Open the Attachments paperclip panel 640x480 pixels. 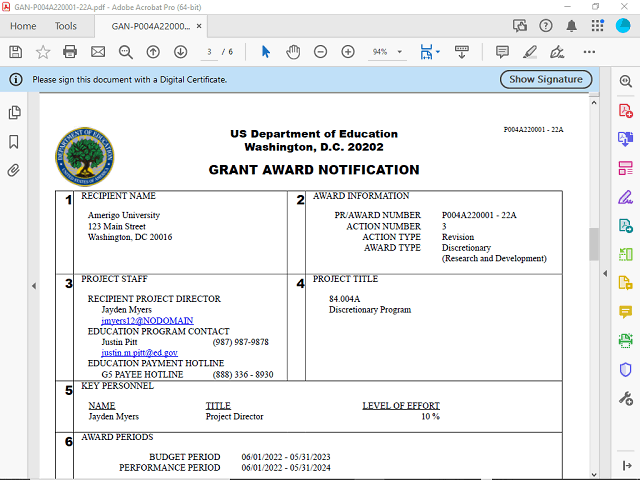point(14,170)
